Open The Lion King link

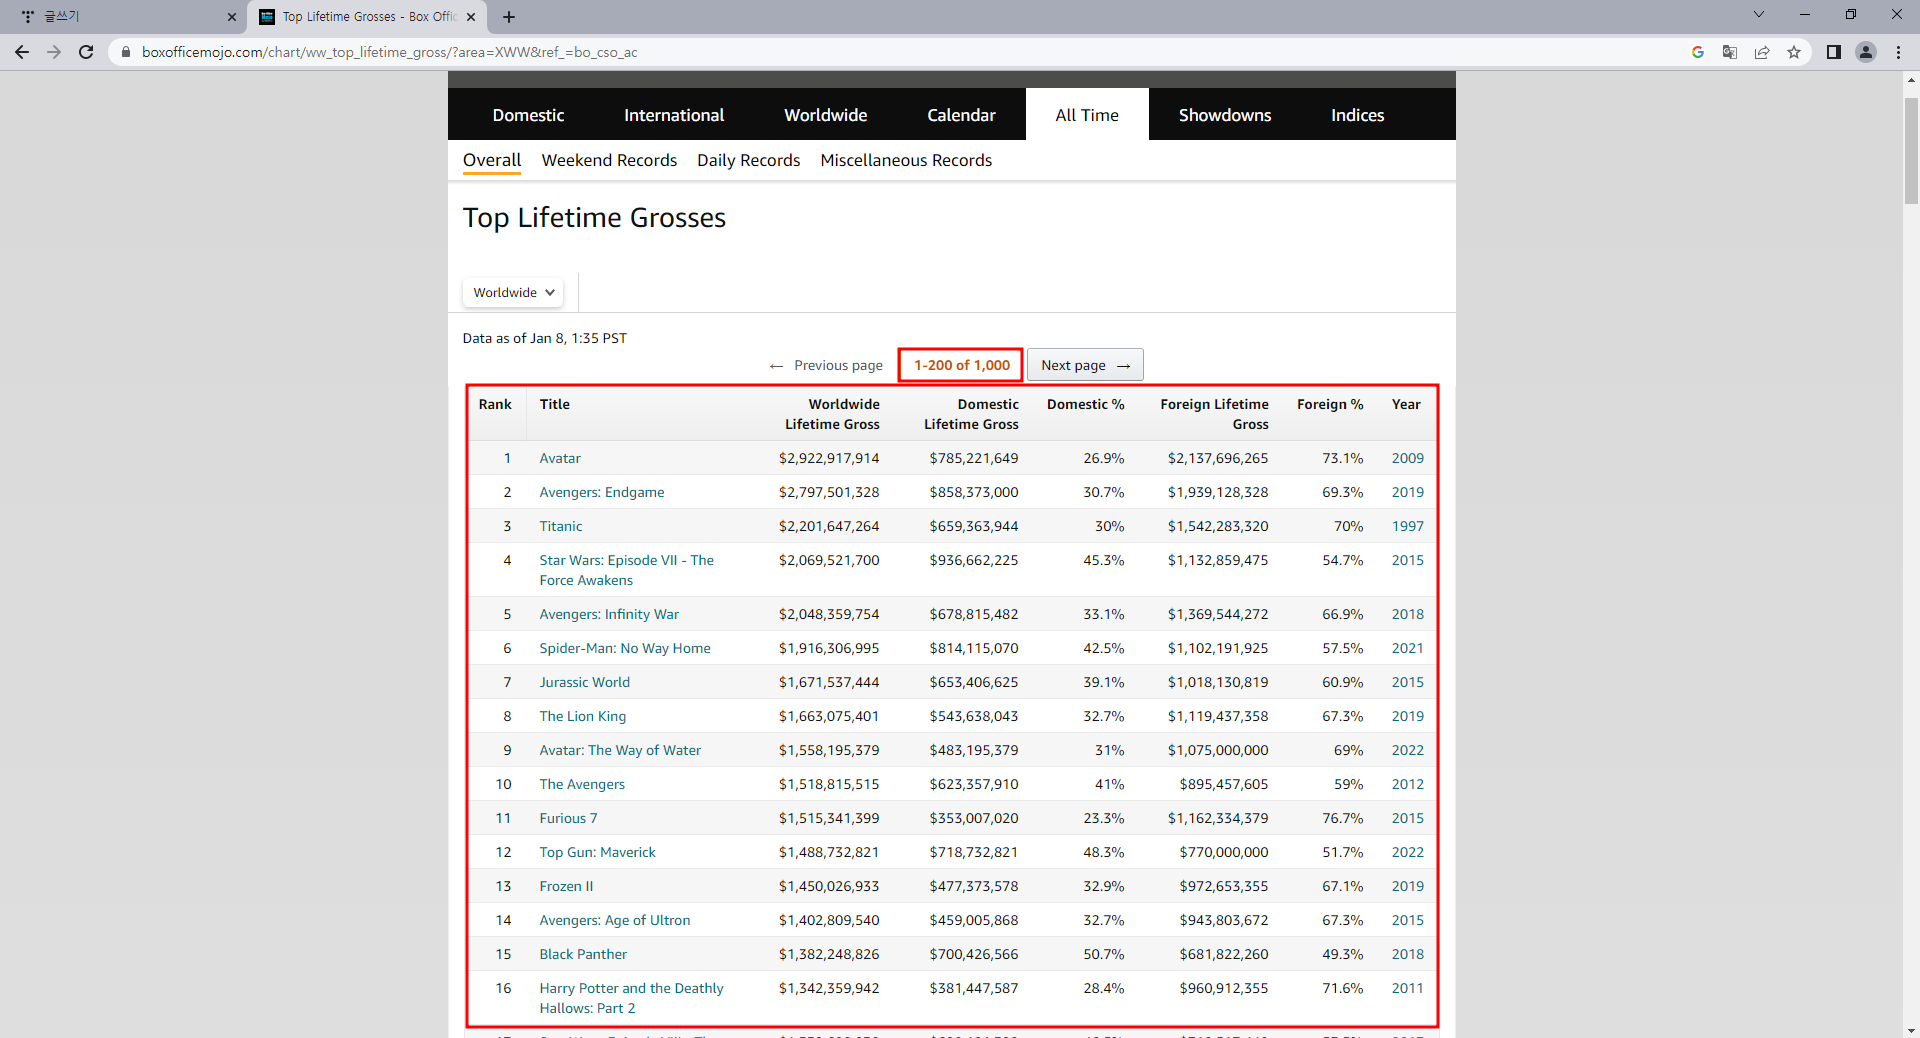click(583, 716)
